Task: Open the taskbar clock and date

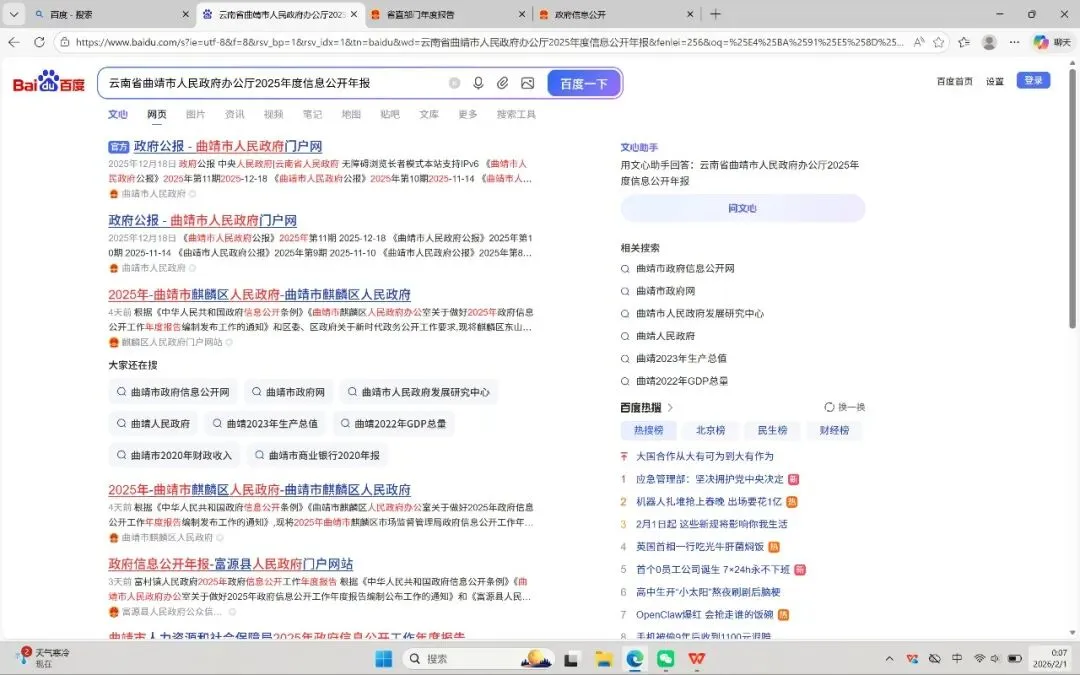Action: pyautogui.click(x=1051, y=658)
